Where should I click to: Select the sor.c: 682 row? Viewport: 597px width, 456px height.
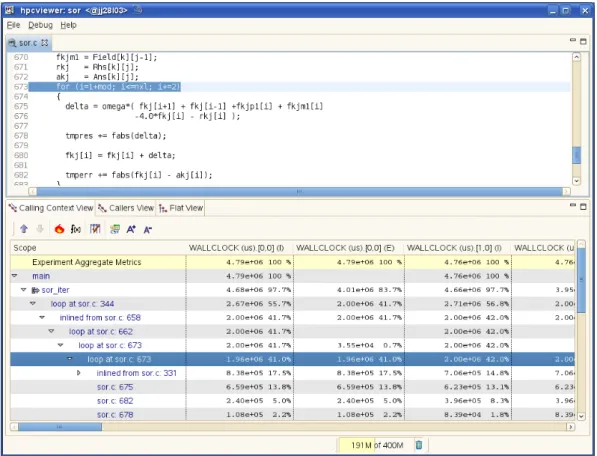click(292, 401)
